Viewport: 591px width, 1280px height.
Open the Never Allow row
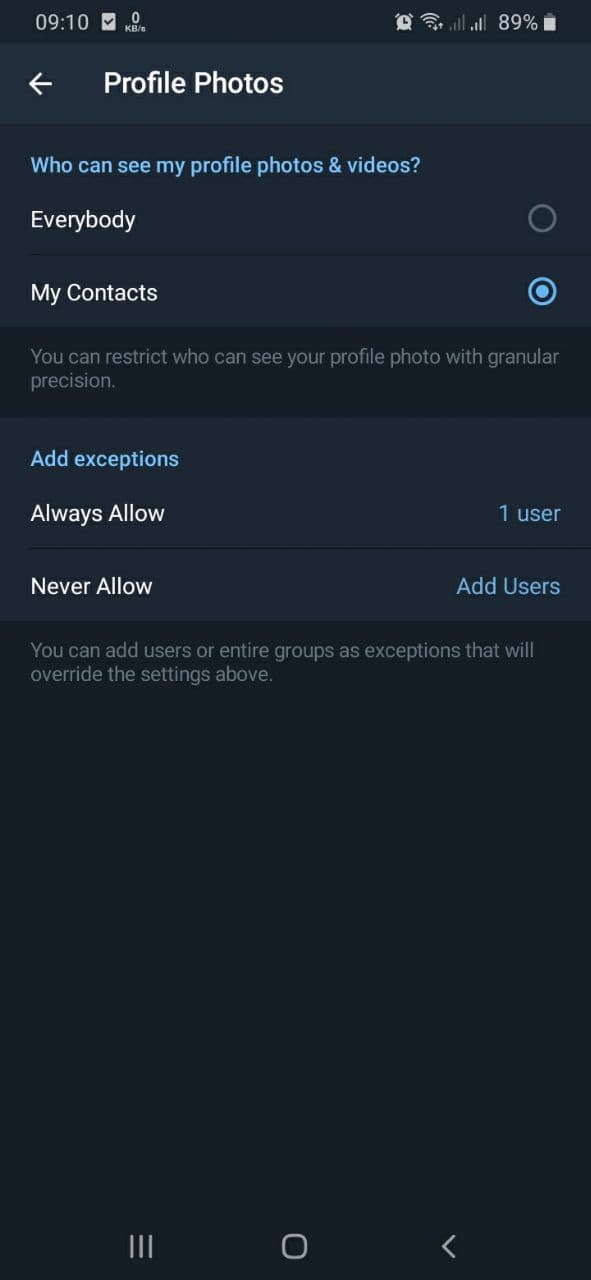295,586
